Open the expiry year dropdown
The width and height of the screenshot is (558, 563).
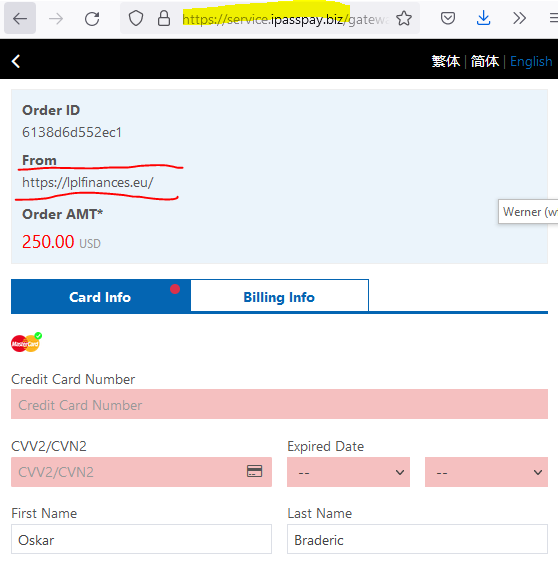[x=486, y=472]
